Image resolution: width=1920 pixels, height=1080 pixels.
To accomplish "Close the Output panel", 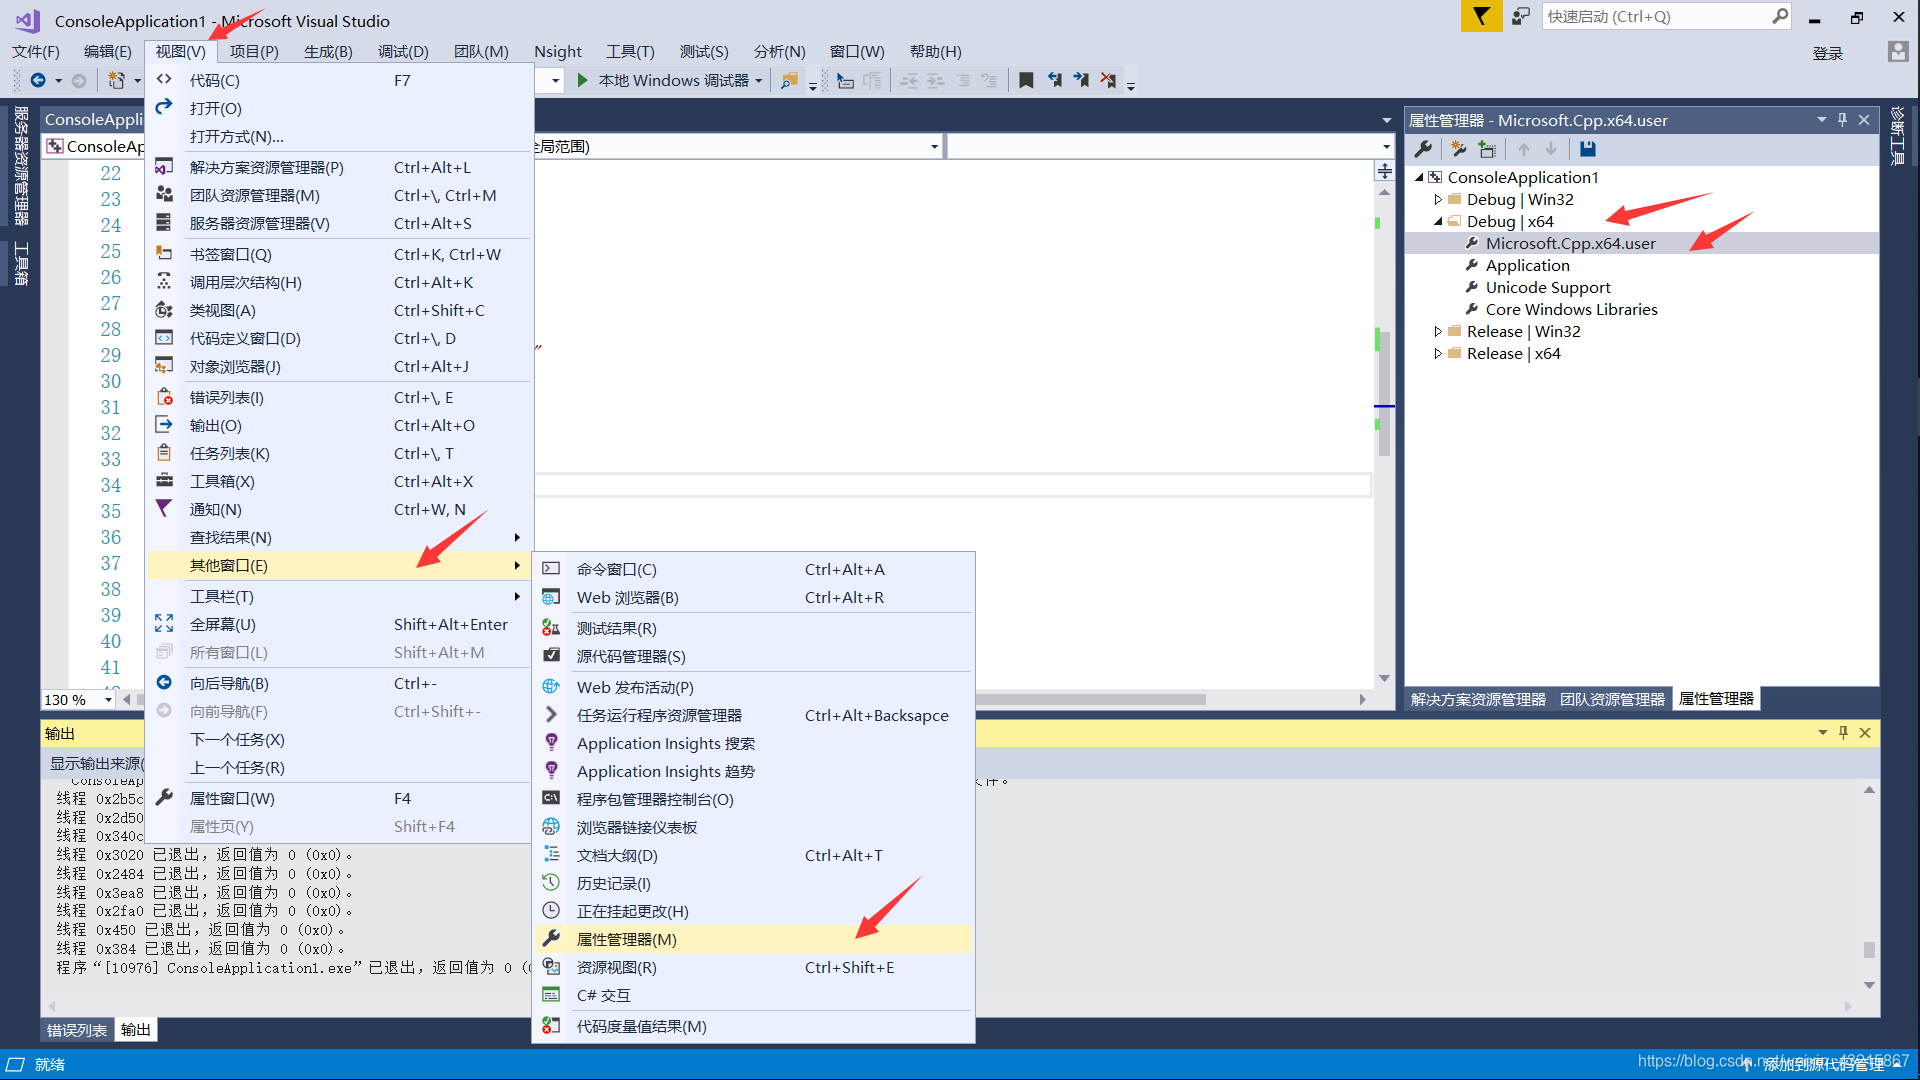I will pos(1865,733).
